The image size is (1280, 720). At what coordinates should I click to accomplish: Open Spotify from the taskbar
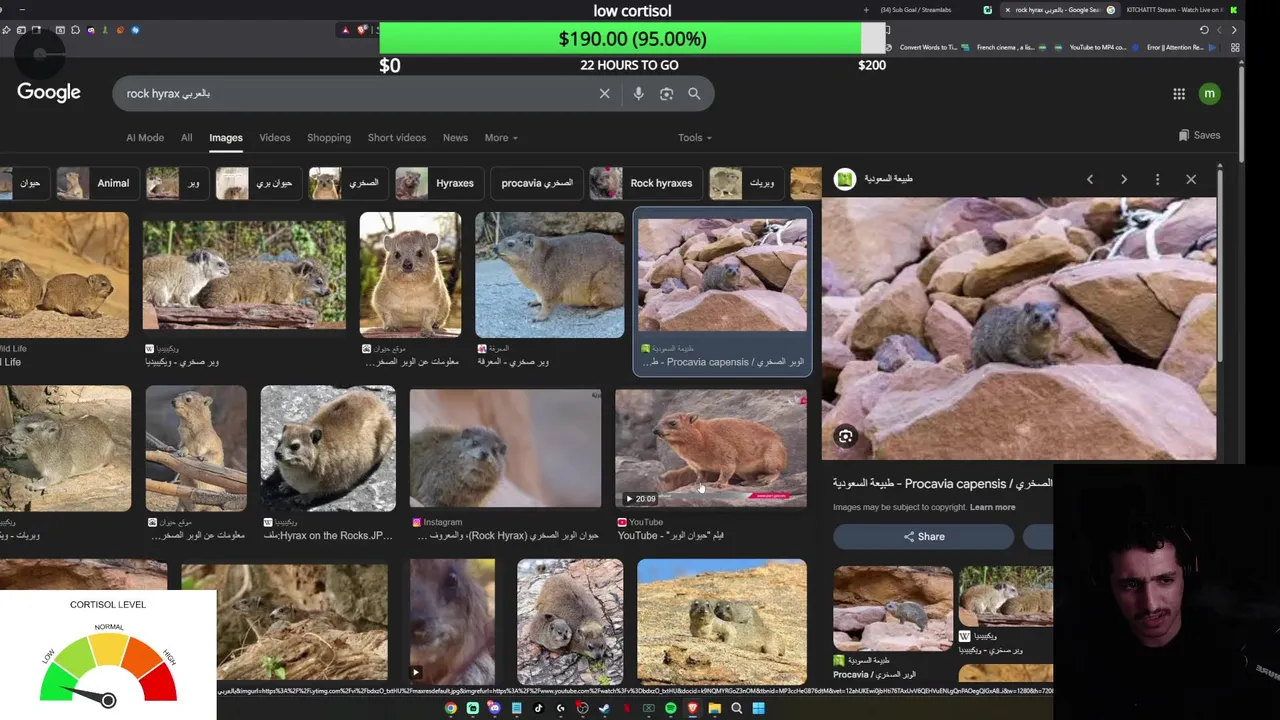click(671, 708)
